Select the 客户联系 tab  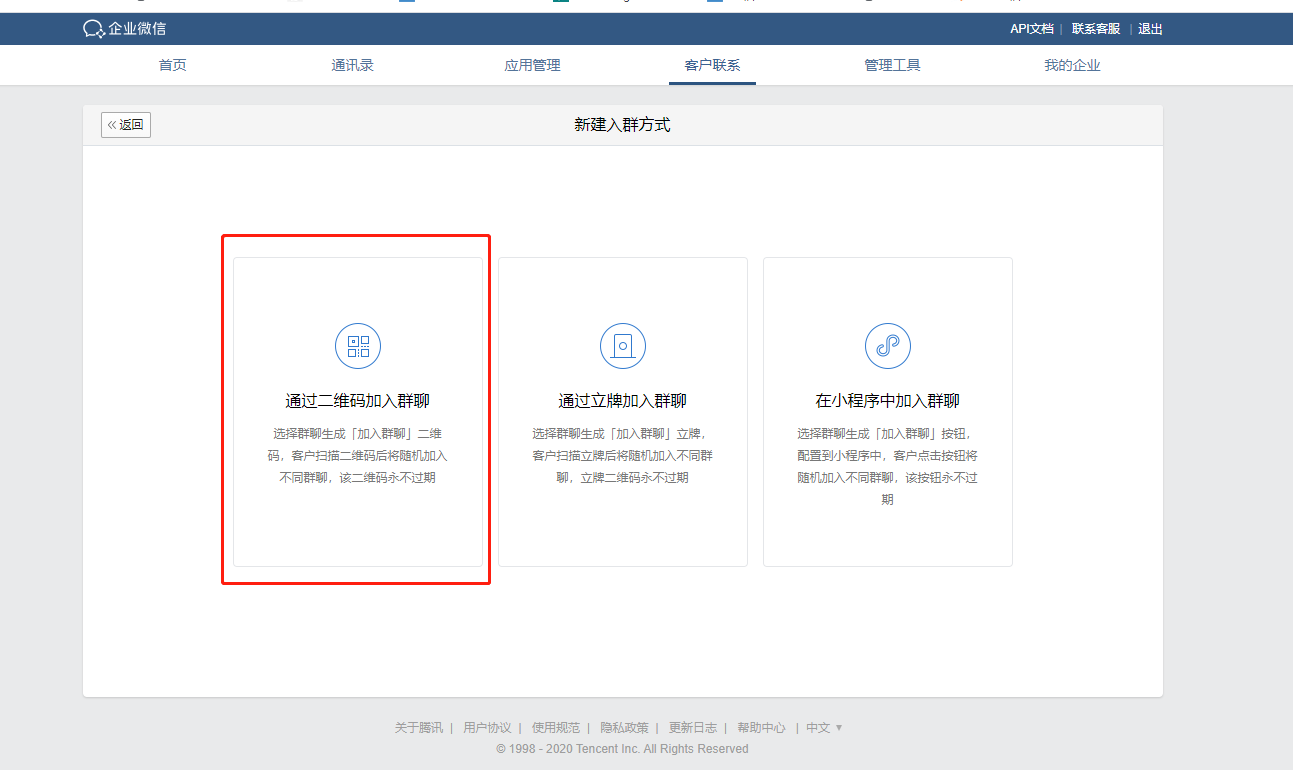click(713, 66)
